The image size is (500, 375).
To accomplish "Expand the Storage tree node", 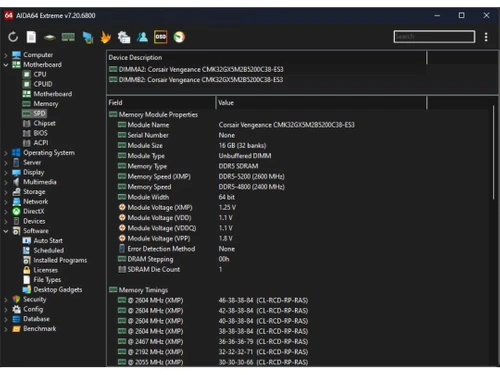I will [x=6, y=192].
